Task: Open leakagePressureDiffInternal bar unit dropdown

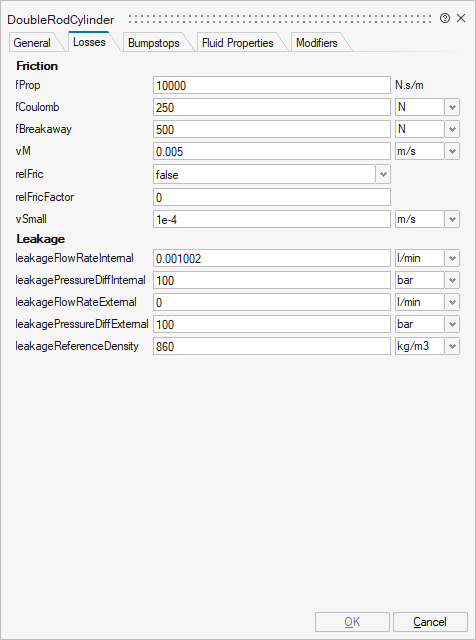Action: (x=452, y=280)
